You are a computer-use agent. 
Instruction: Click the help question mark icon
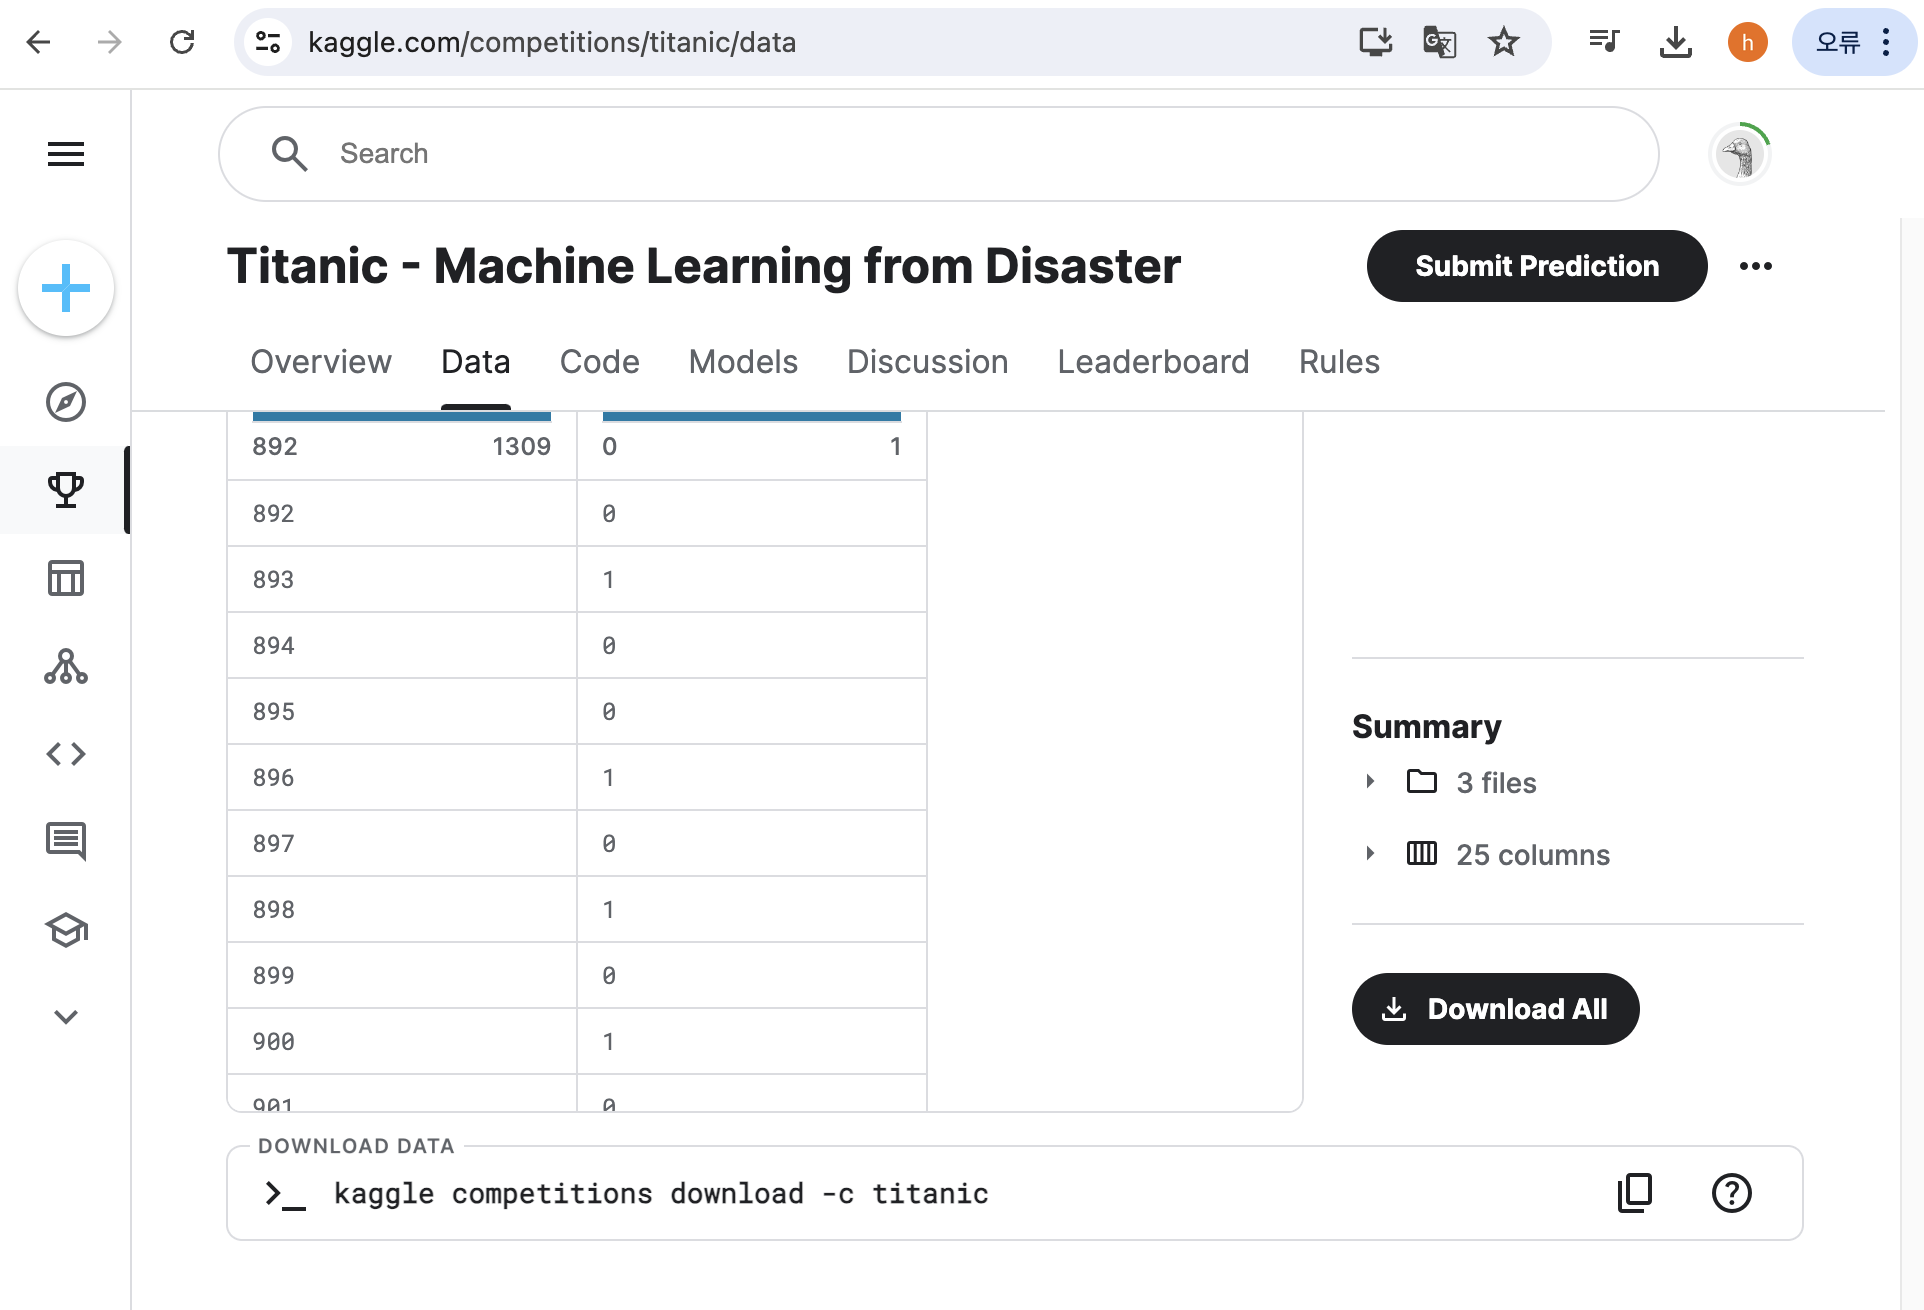1731,1192
